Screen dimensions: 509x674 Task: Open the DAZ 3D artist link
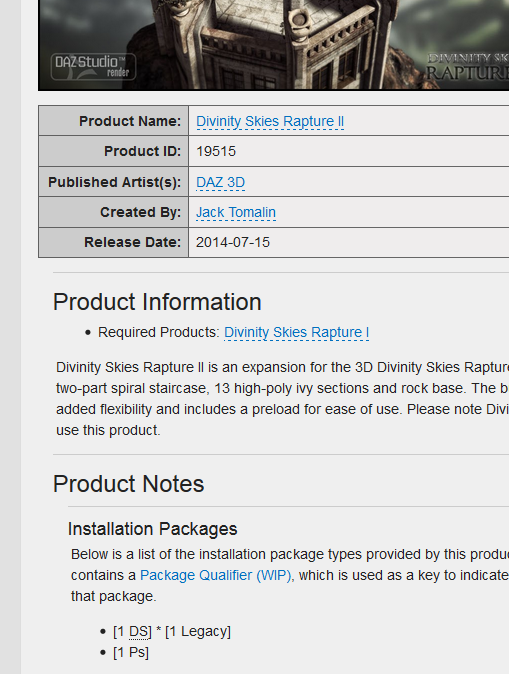pyautogui.click(x=221, y=182)
